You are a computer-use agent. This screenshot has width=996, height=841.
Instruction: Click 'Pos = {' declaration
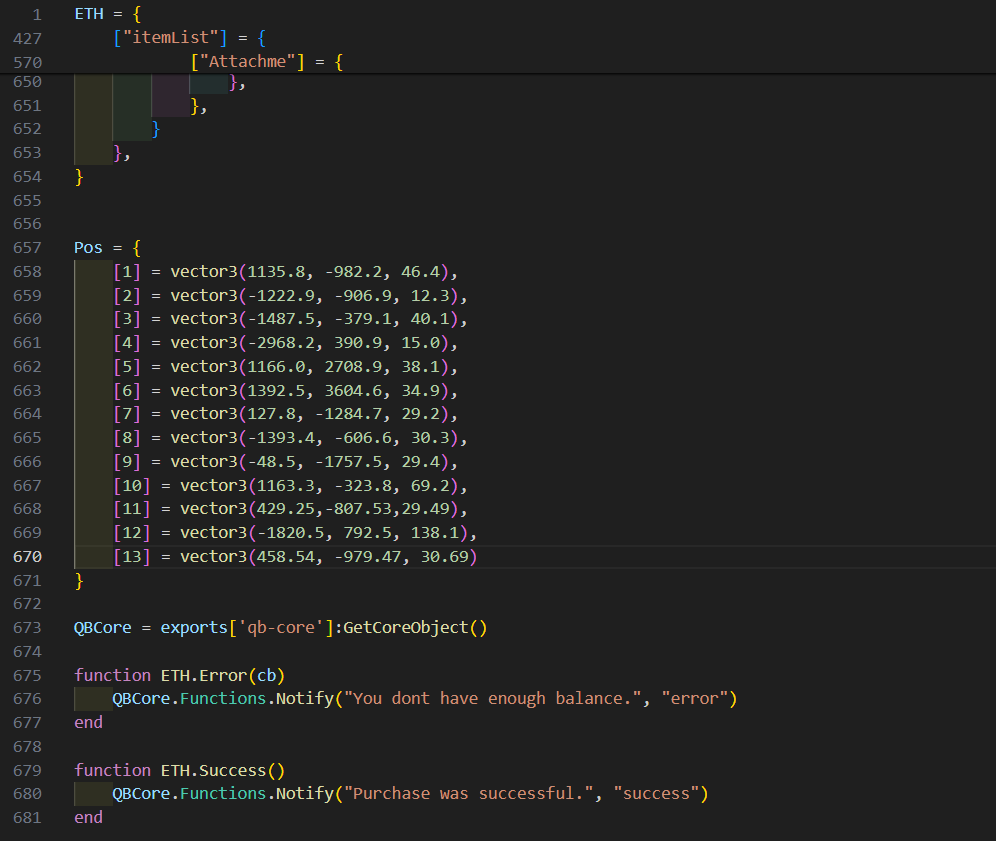(x=108, y=248)
